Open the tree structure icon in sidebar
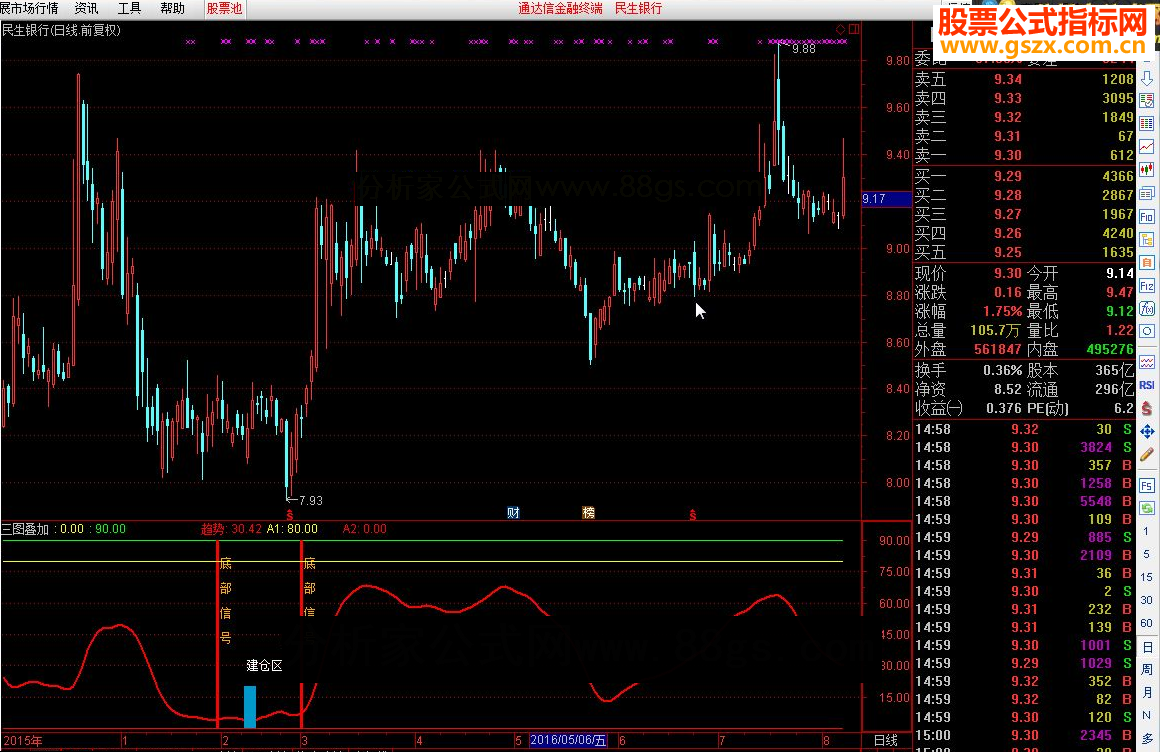1160x752 pixels. 1147,239
